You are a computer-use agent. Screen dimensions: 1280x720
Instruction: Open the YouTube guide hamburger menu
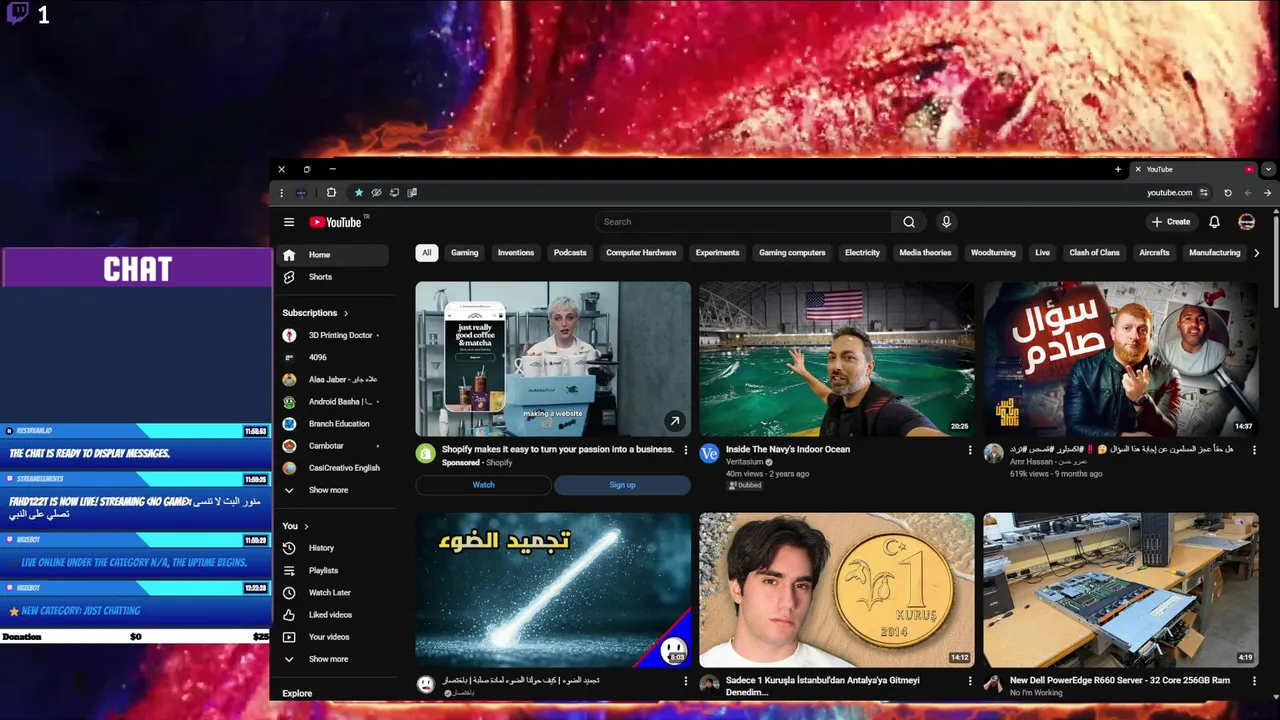coord(289,222)
